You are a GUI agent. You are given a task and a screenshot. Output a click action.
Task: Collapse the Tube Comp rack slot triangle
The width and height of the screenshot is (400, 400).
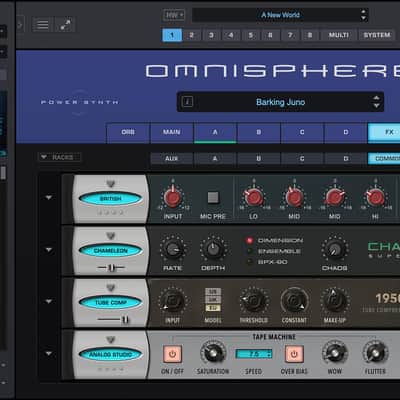click(x=49, y=301)
